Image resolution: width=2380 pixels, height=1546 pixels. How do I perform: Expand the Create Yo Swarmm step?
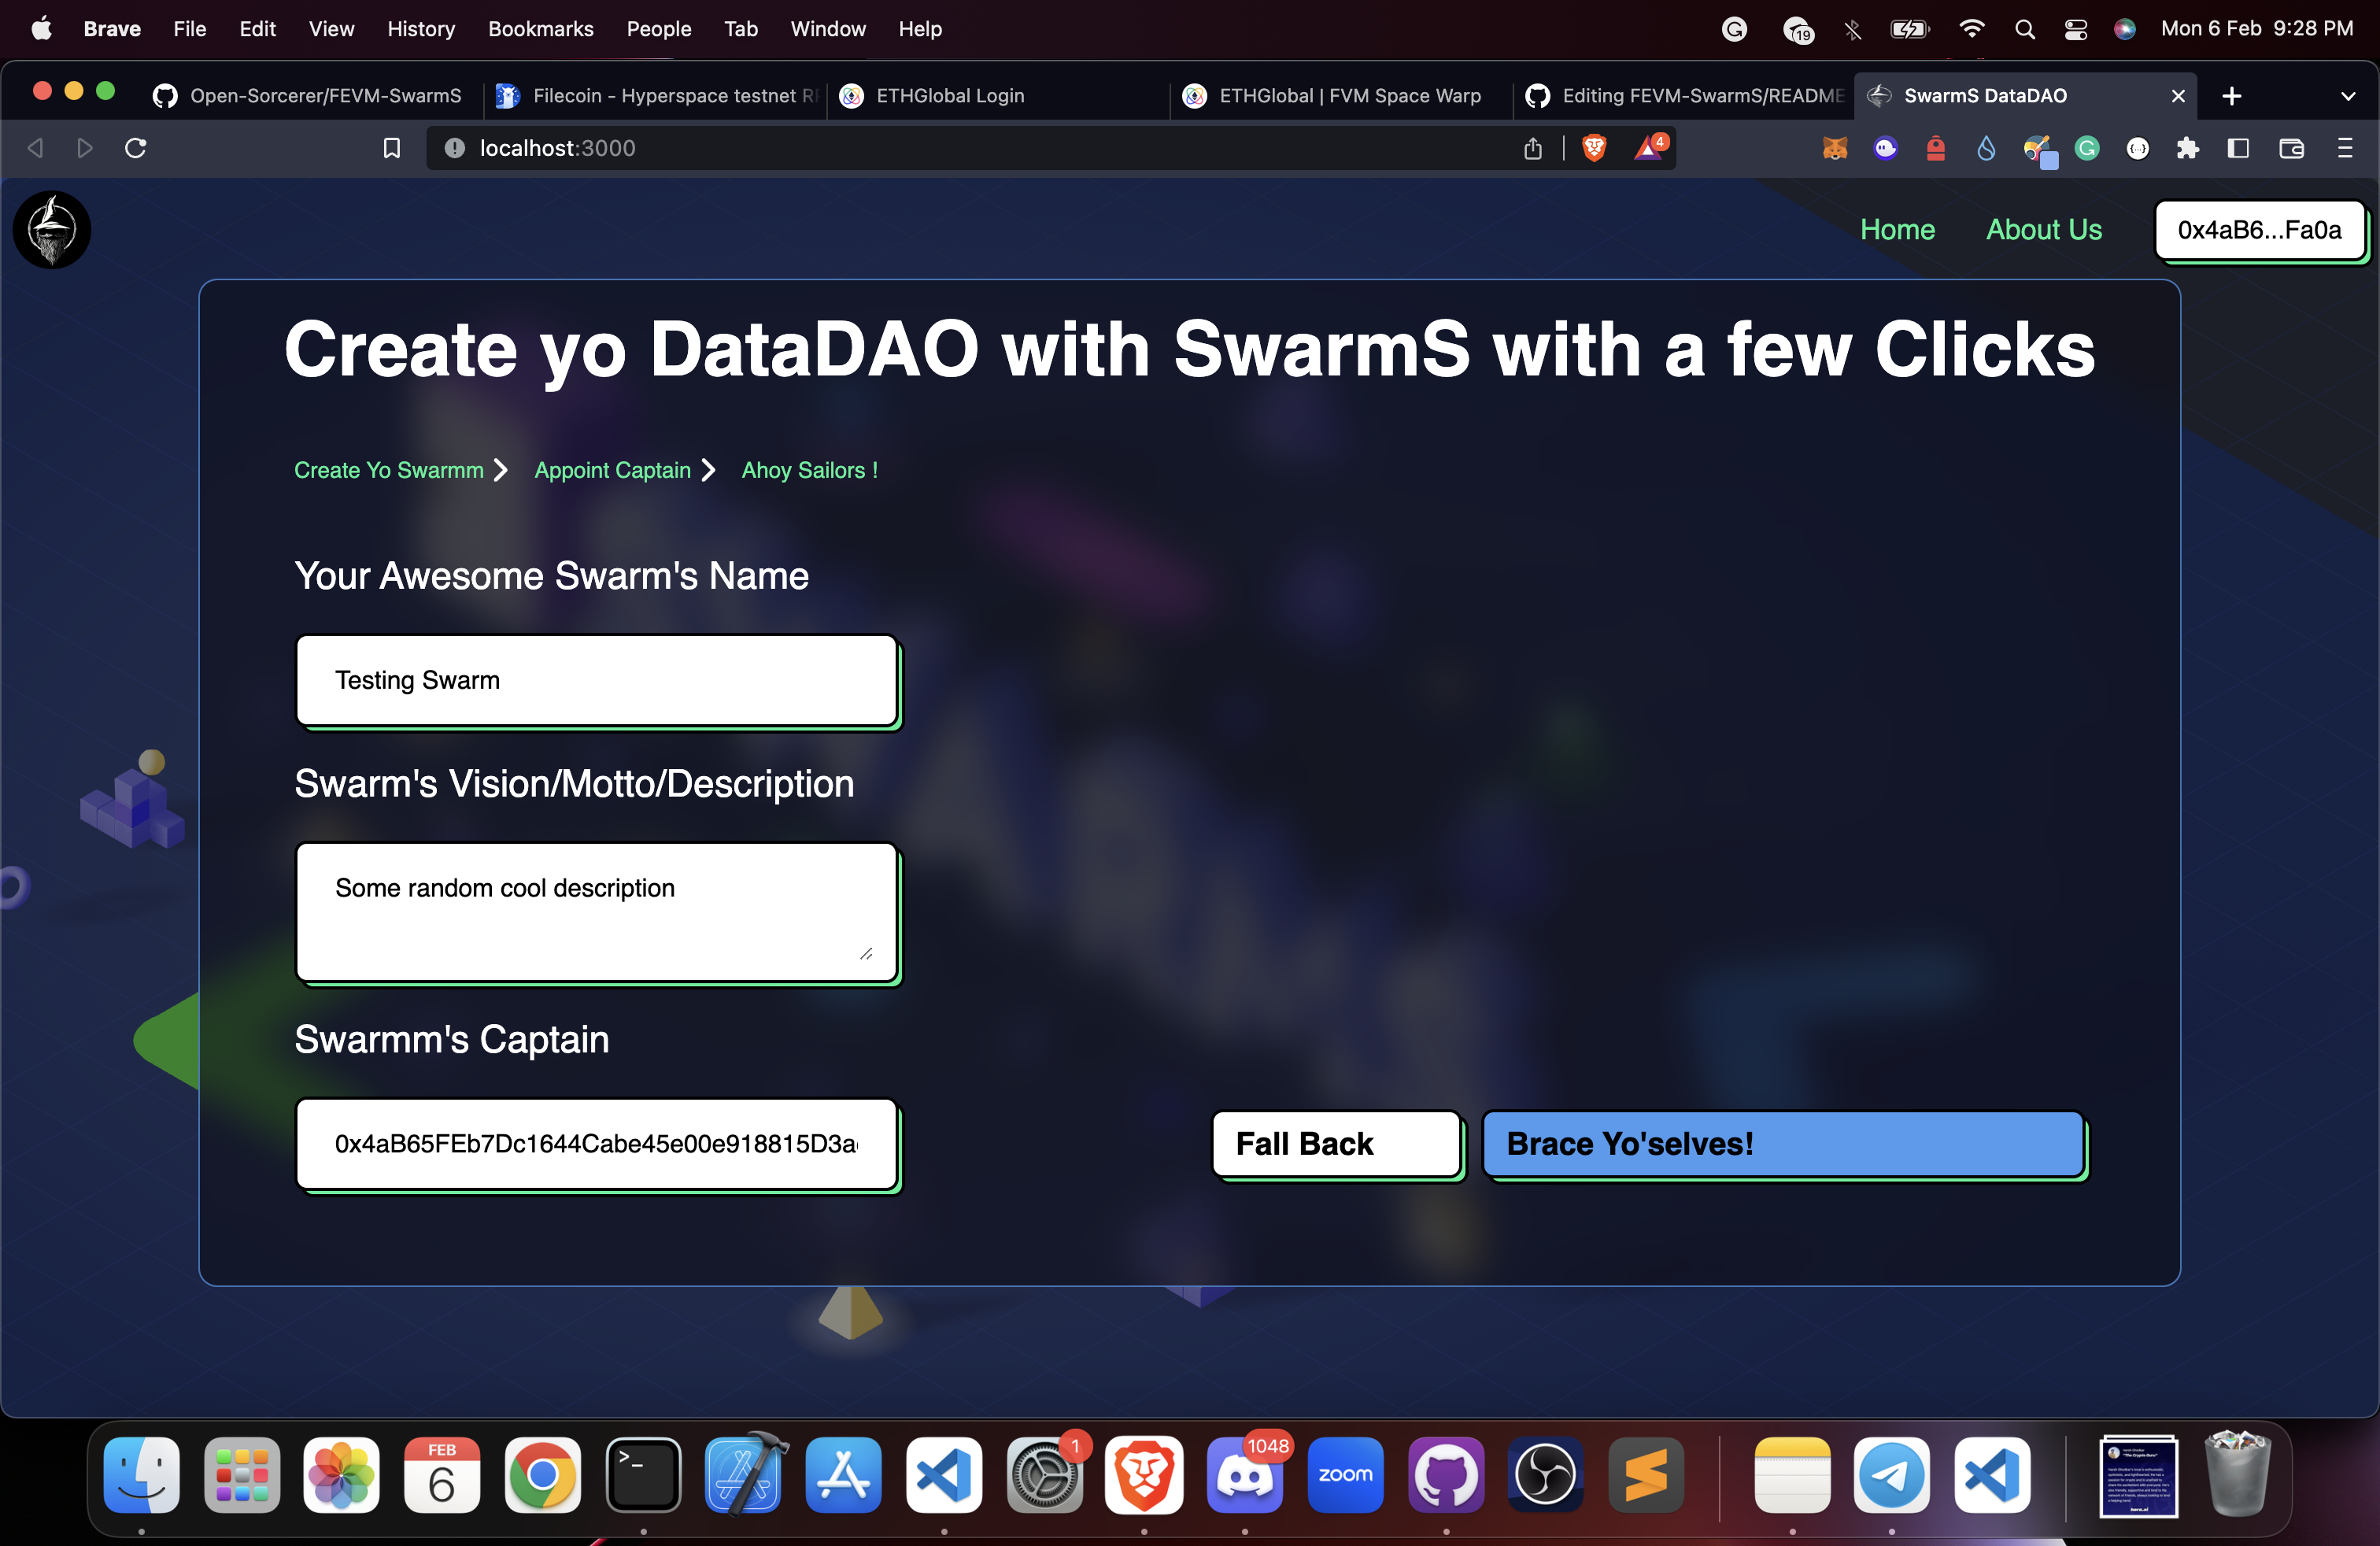click(389, 470)
